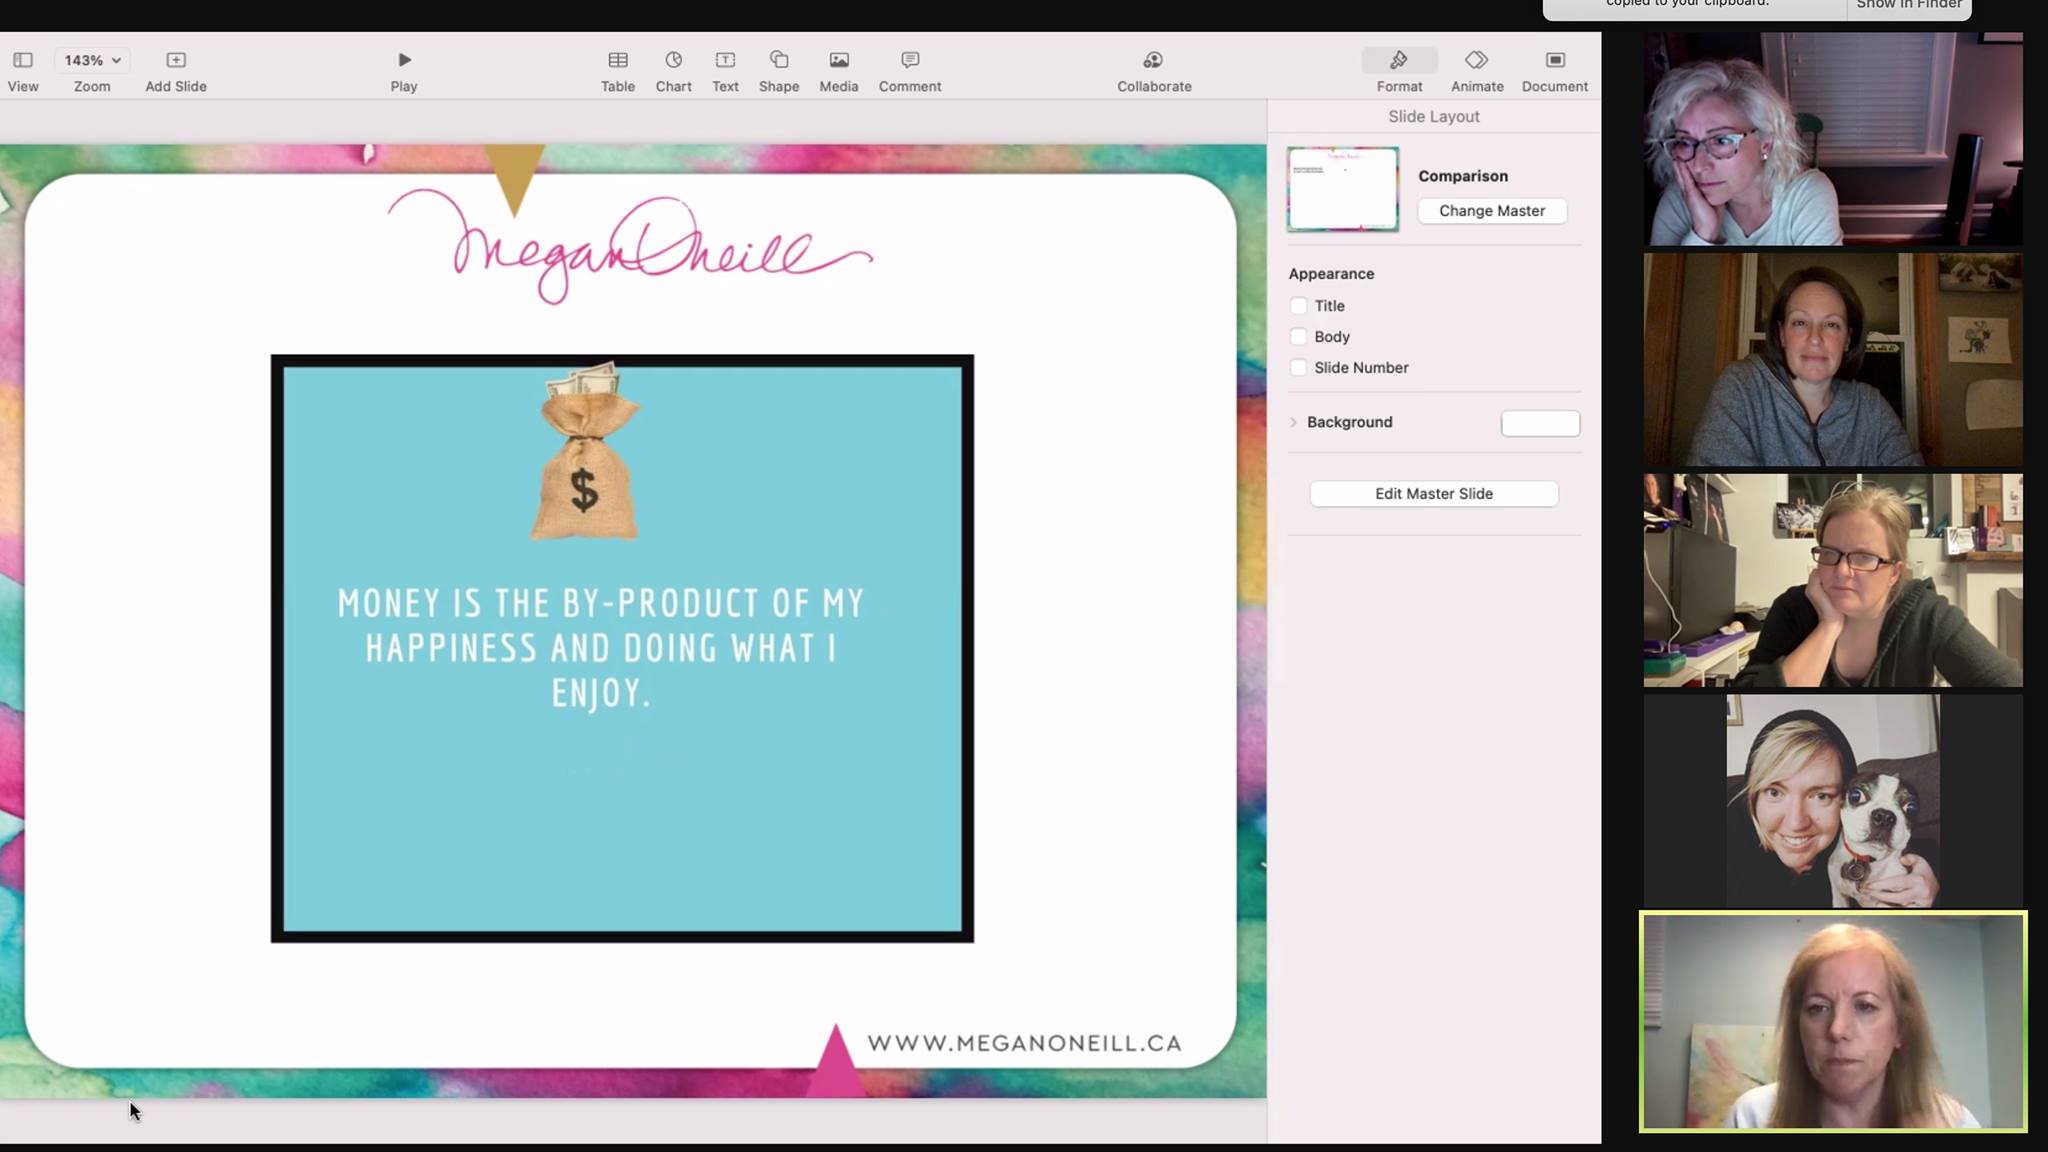Click the www.meganoneill.ca text on slide

pyautogui.click(x=1024, y=1043)
